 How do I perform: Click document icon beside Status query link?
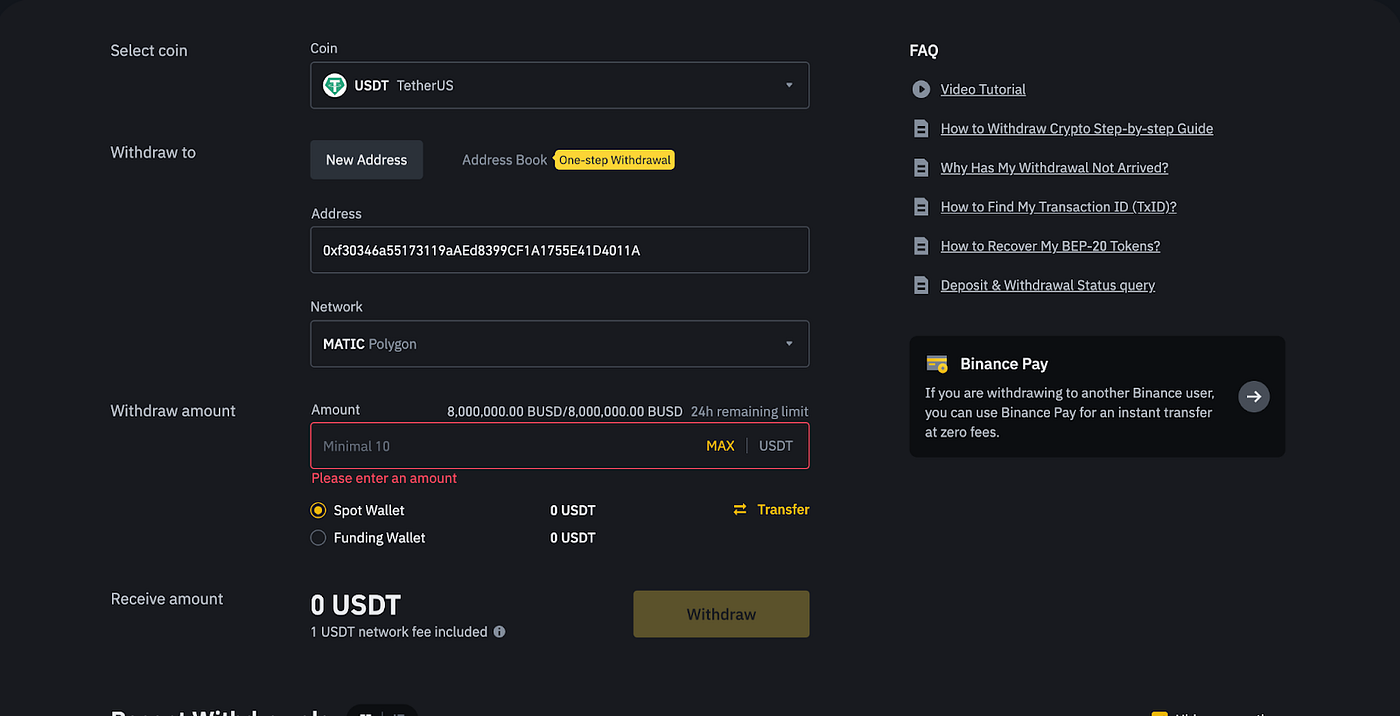click(x=921, y=286)
